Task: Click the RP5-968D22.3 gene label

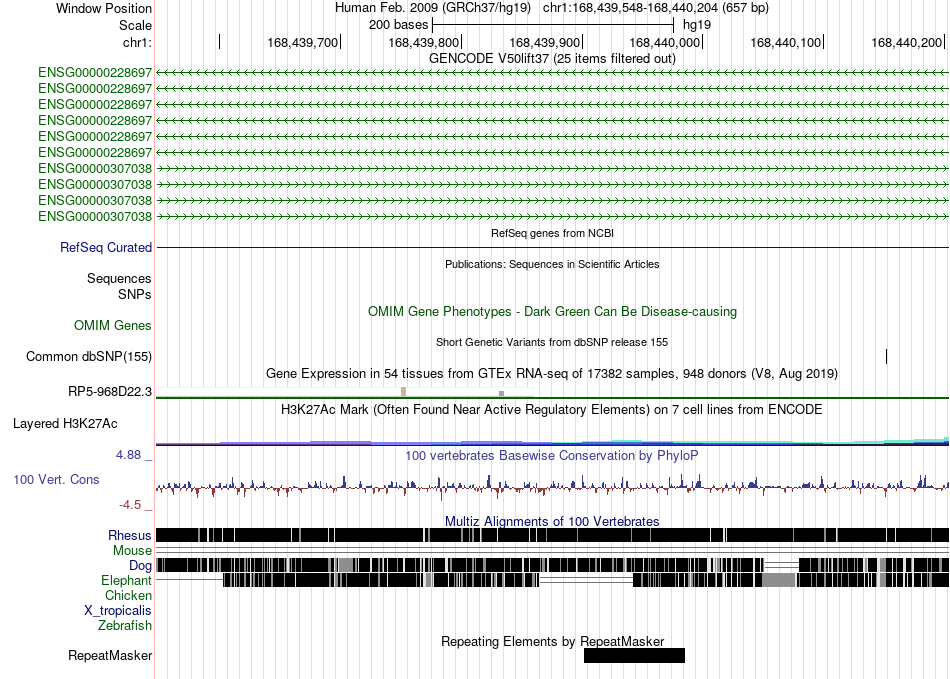Action: 110,391
